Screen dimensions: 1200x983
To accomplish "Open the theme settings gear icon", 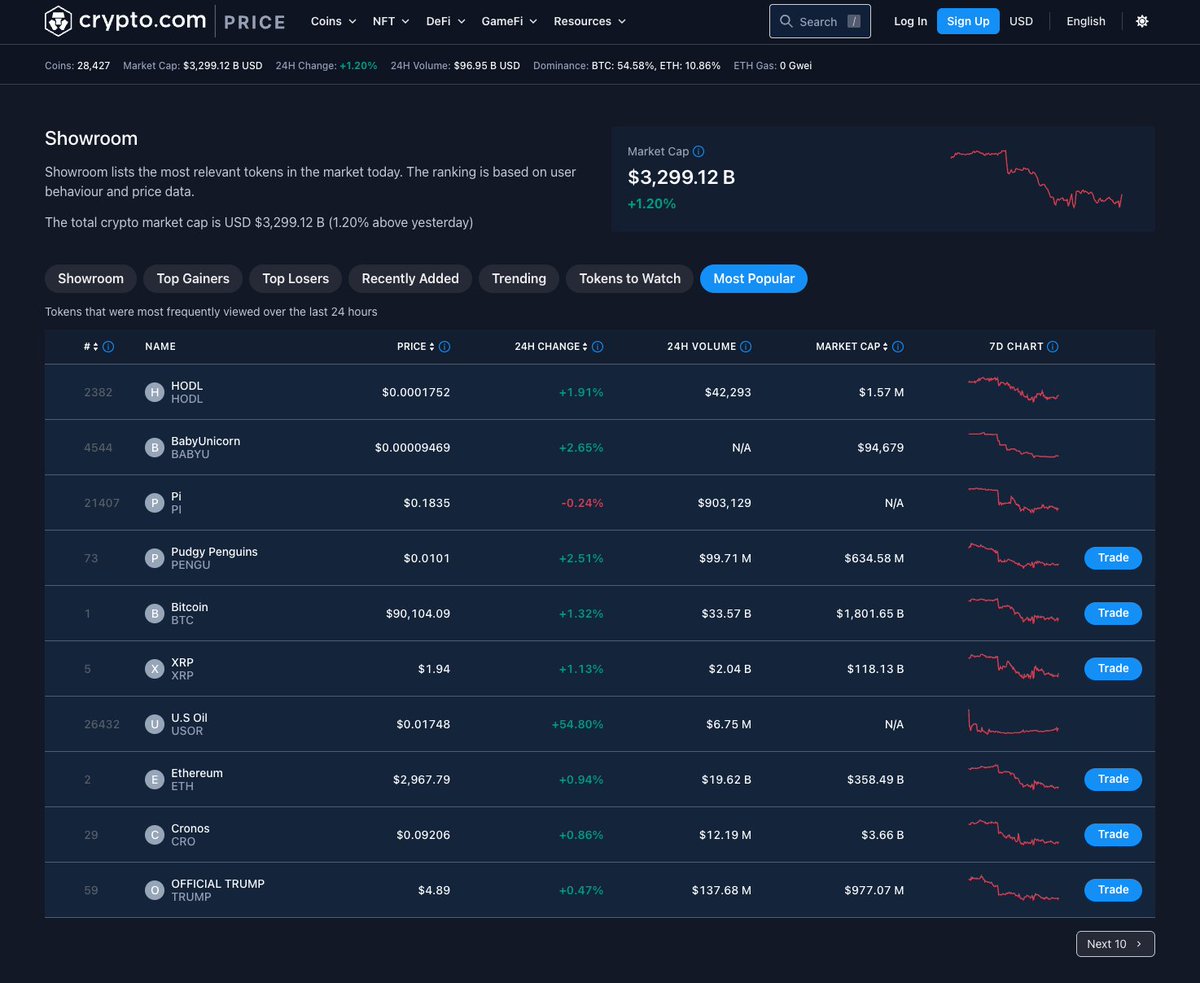I will [1142, 21].
